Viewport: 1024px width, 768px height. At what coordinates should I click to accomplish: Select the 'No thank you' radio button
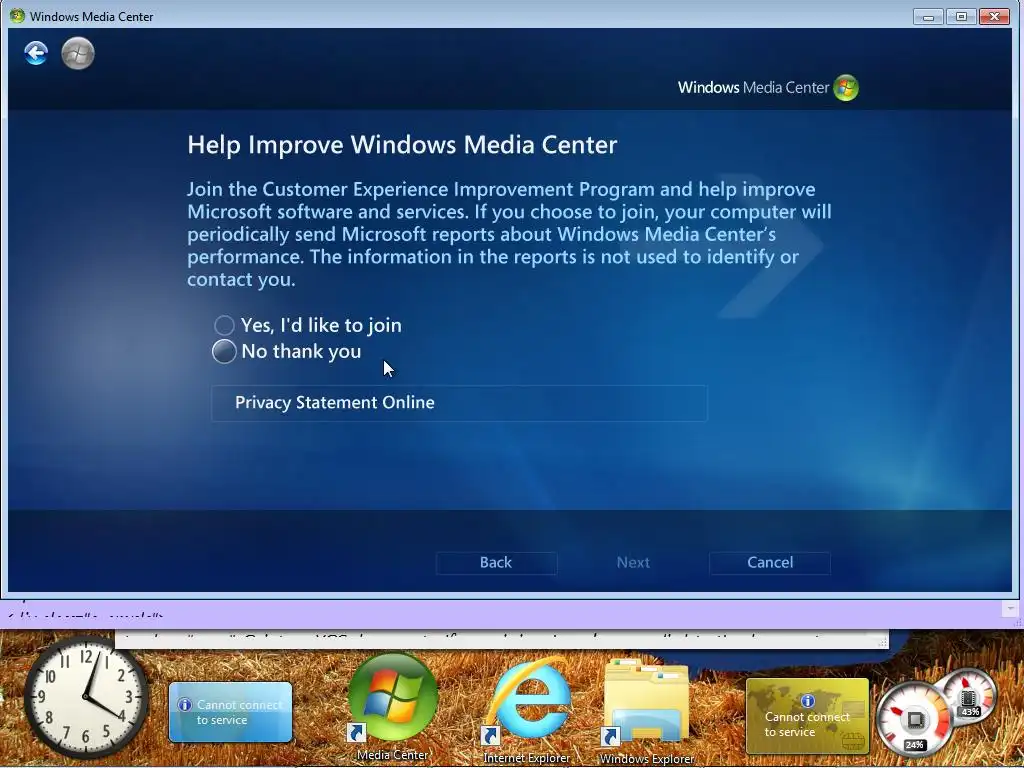(x=224, y=351)
